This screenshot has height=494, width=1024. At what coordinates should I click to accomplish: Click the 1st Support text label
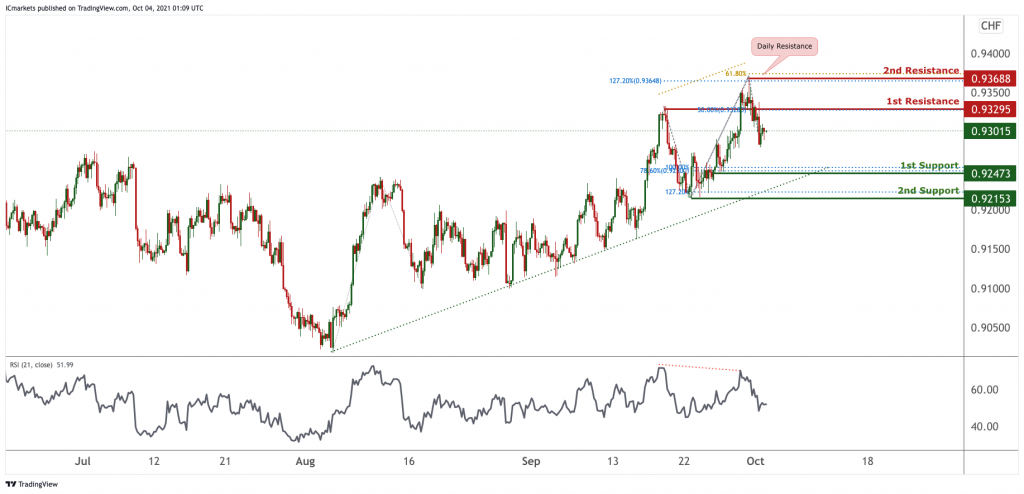coord(928,165)
